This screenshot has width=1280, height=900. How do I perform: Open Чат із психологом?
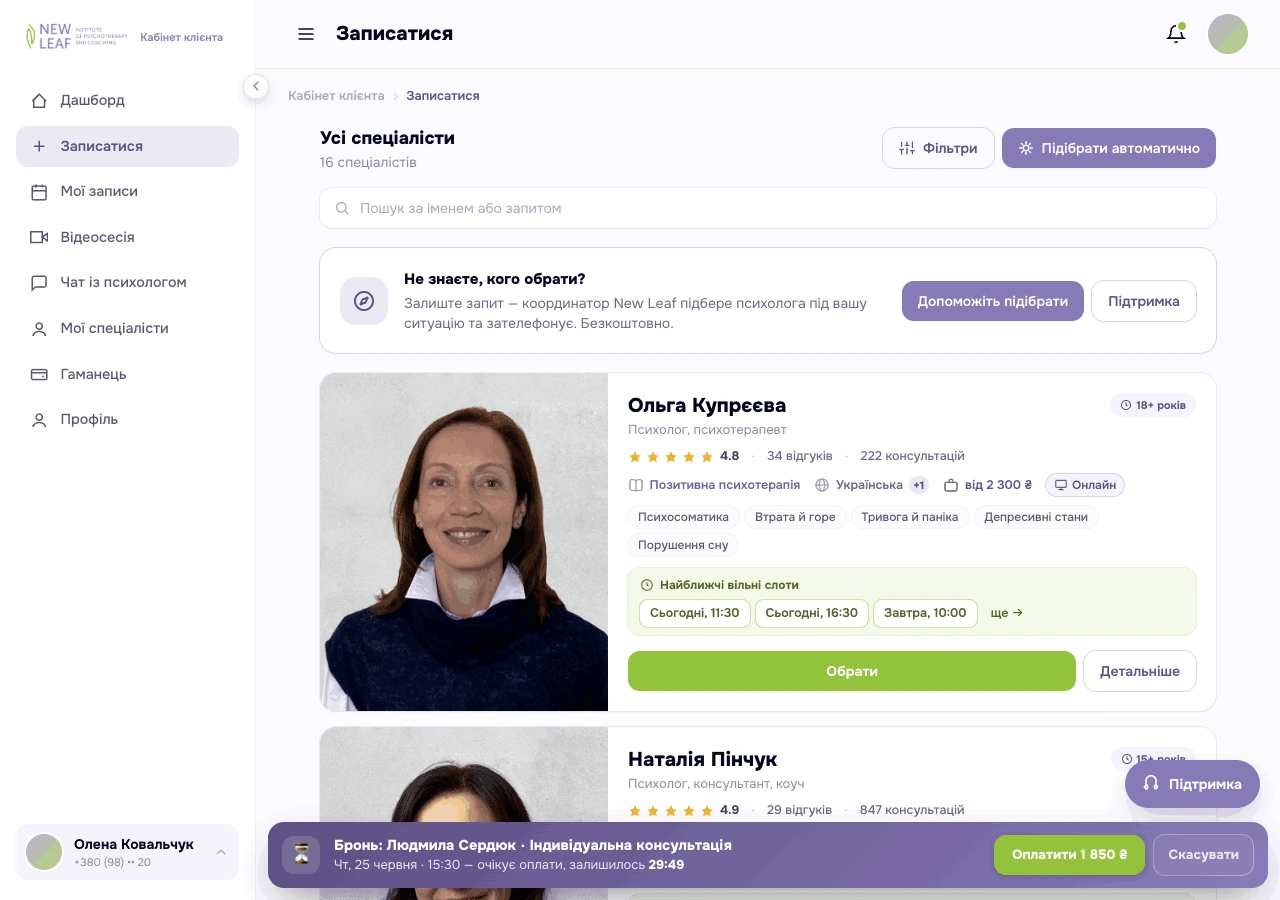click(127, 283)
